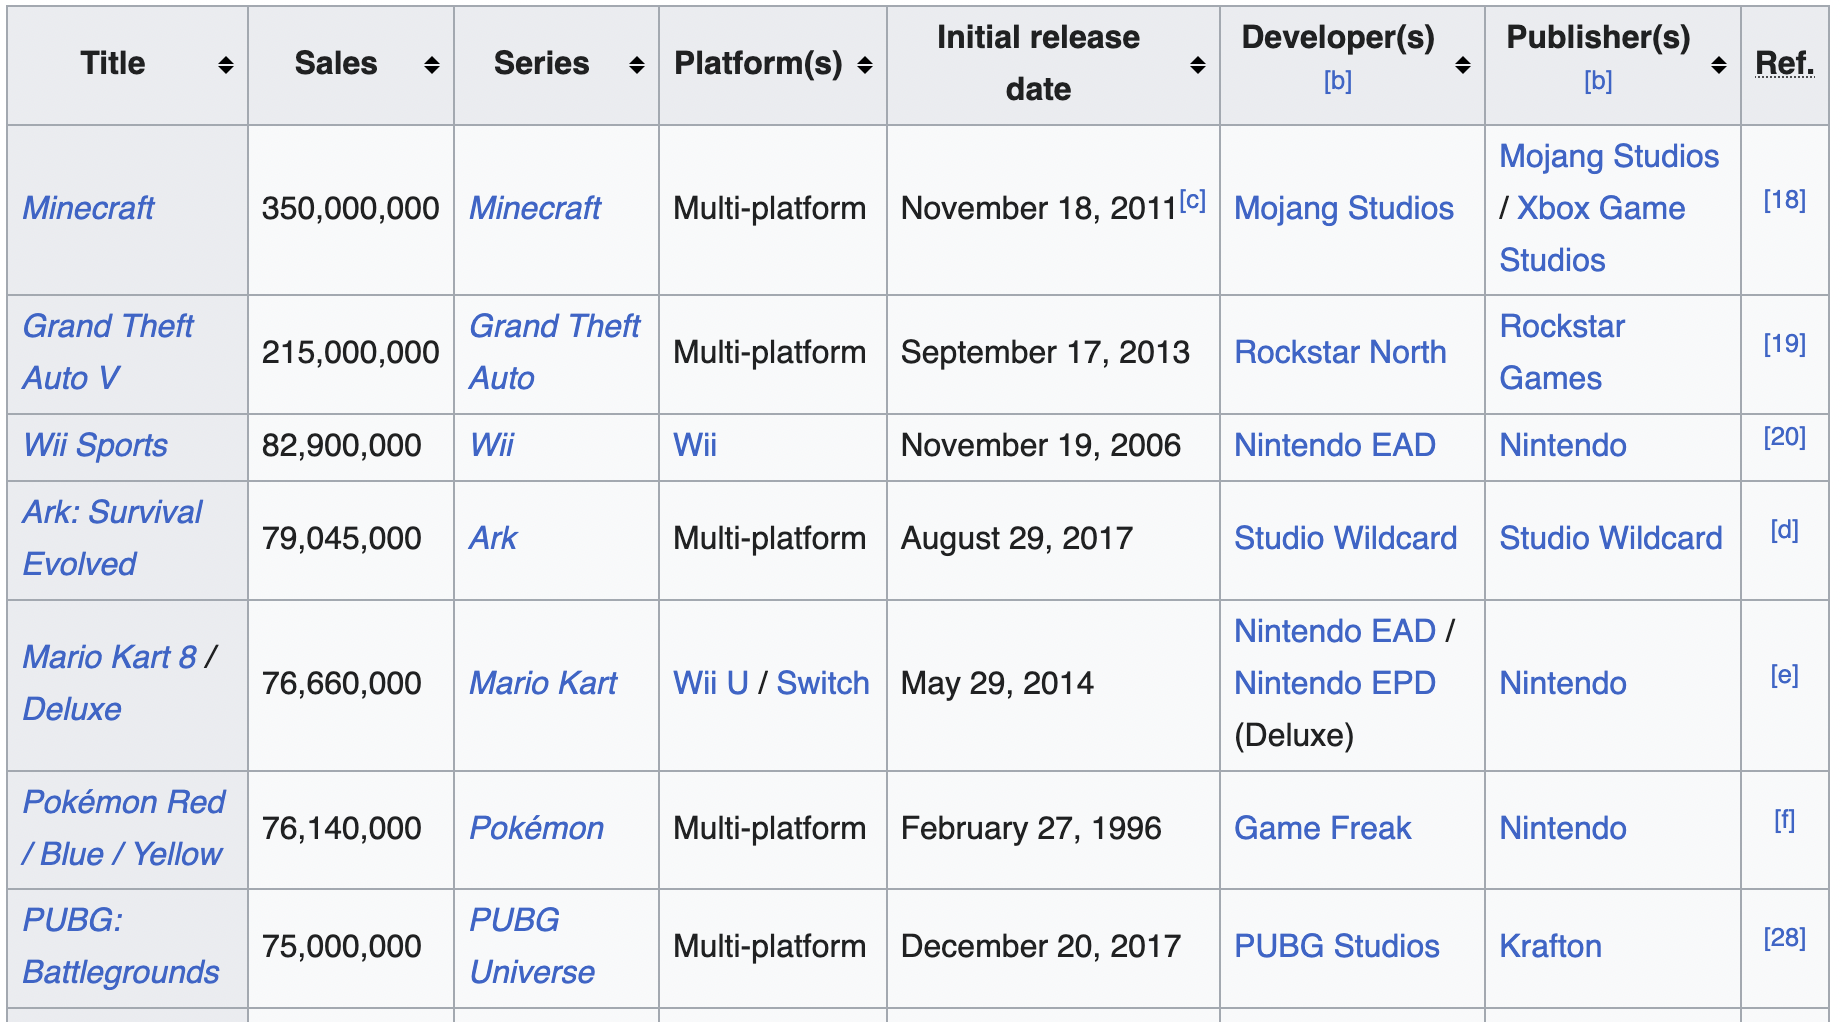
Task: Open Studio Wildcard publisher link
Action: coord(1611,538)
